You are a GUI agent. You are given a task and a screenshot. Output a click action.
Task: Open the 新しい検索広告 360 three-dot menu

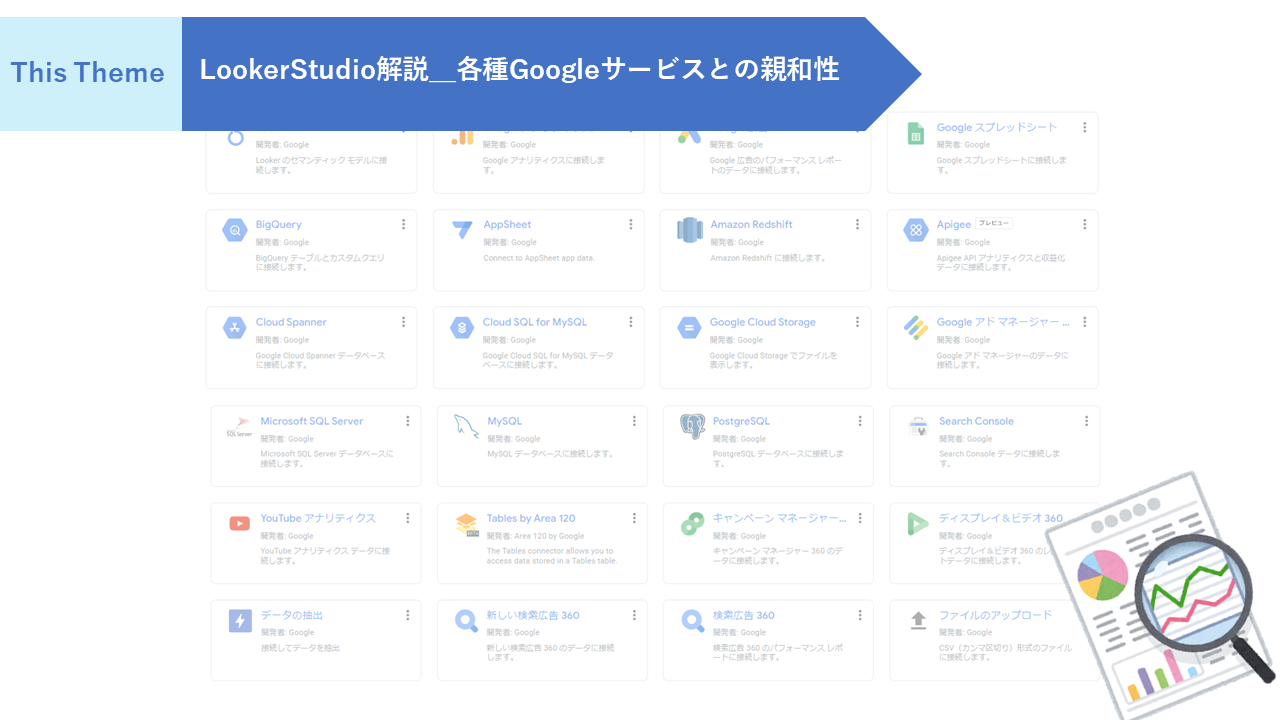point(634,615)
